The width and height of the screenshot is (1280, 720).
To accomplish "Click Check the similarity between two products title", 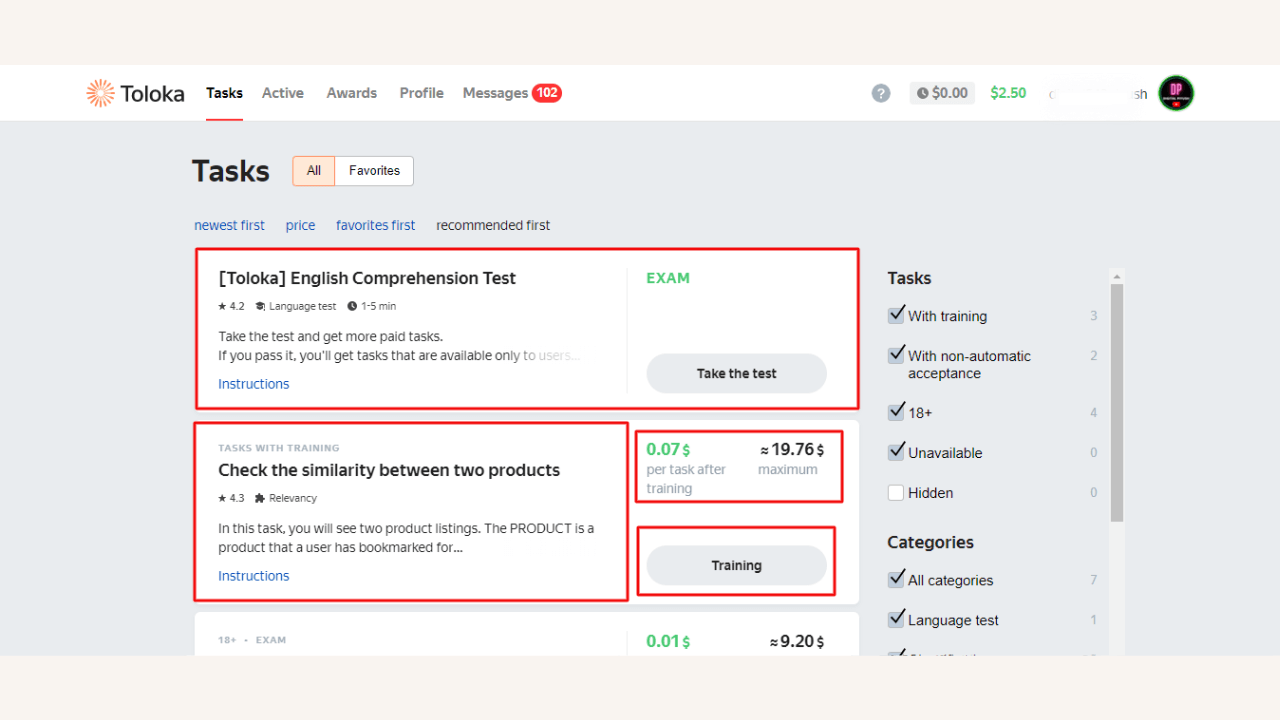I will (389, 470).
